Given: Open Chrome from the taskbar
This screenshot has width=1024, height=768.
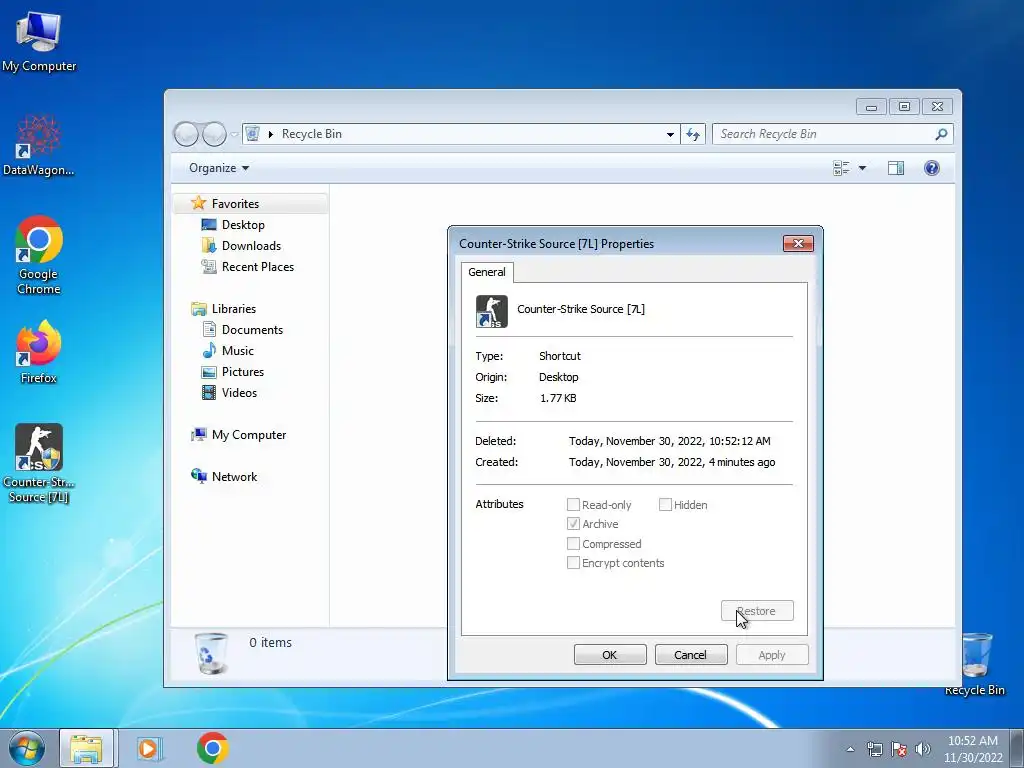Looking at the screenshot, I should pyautogui.click(x=212, y=748).
